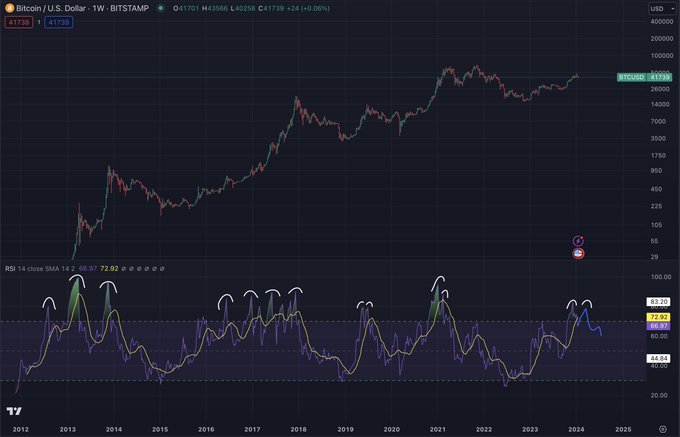Click the purple 66.97 RSI scale label
680x437 pixels.
point(655,326)
